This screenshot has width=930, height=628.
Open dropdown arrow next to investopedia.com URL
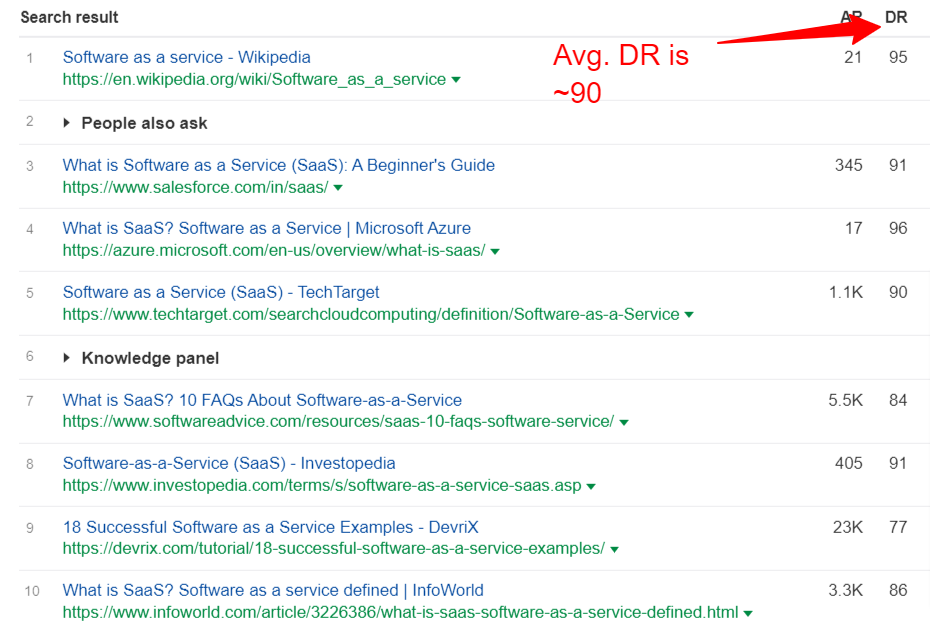[591, 487]
